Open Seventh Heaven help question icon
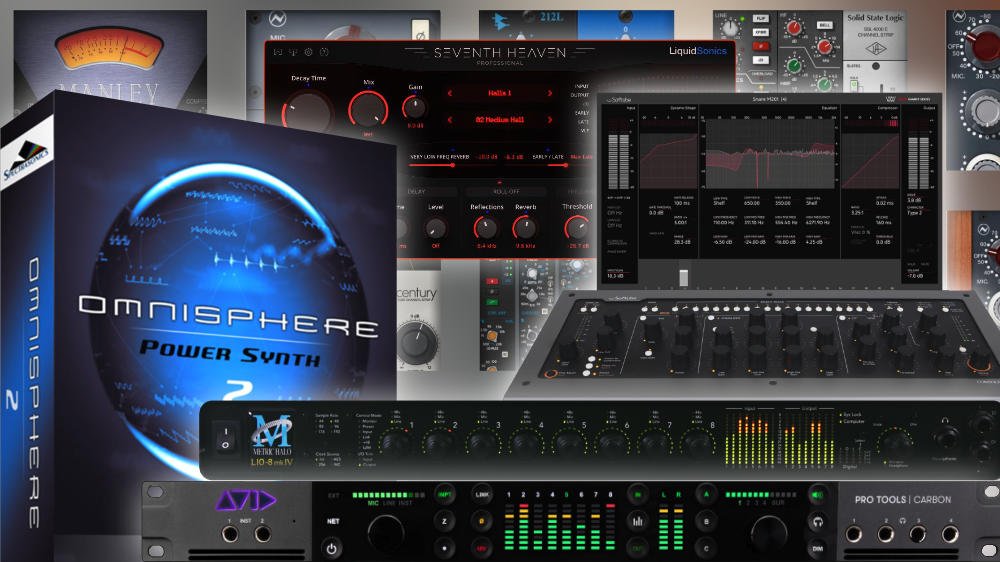The width and height of the screenshot is (1000, 562). 324,52
